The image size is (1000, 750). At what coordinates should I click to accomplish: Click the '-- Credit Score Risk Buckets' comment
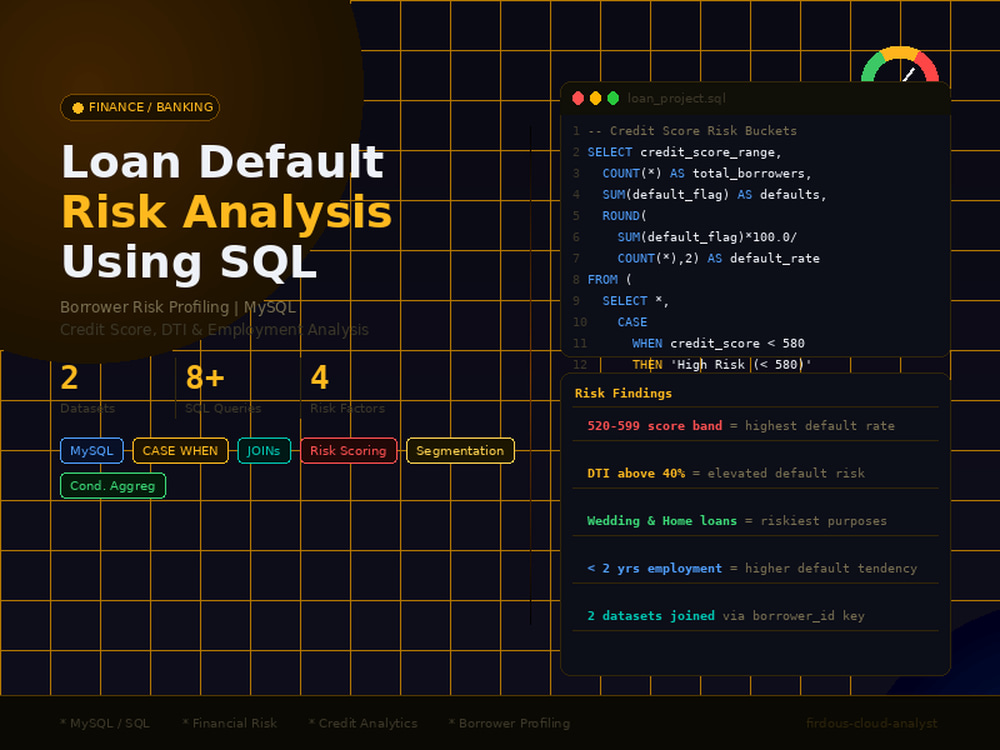point(692,131)
